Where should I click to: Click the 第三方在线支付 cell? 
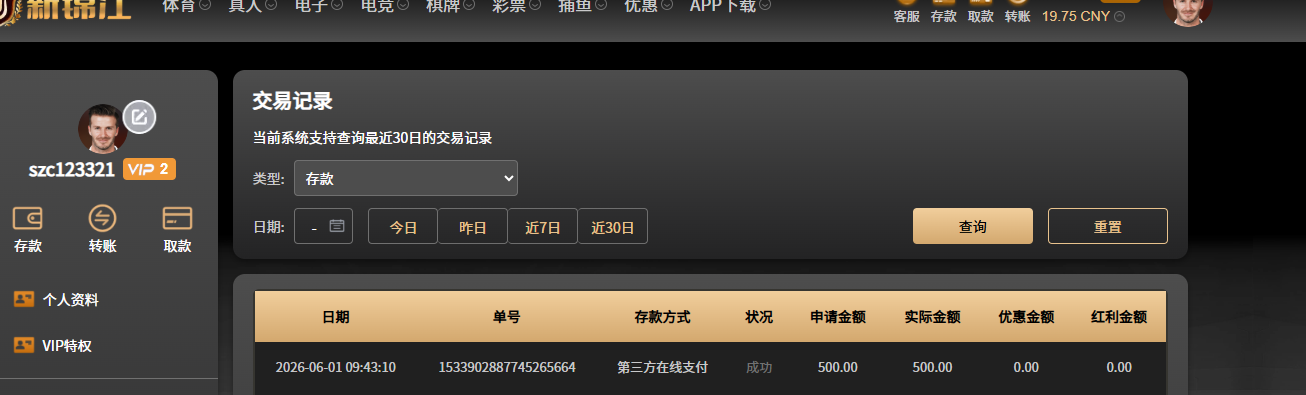tap(663, 367)
